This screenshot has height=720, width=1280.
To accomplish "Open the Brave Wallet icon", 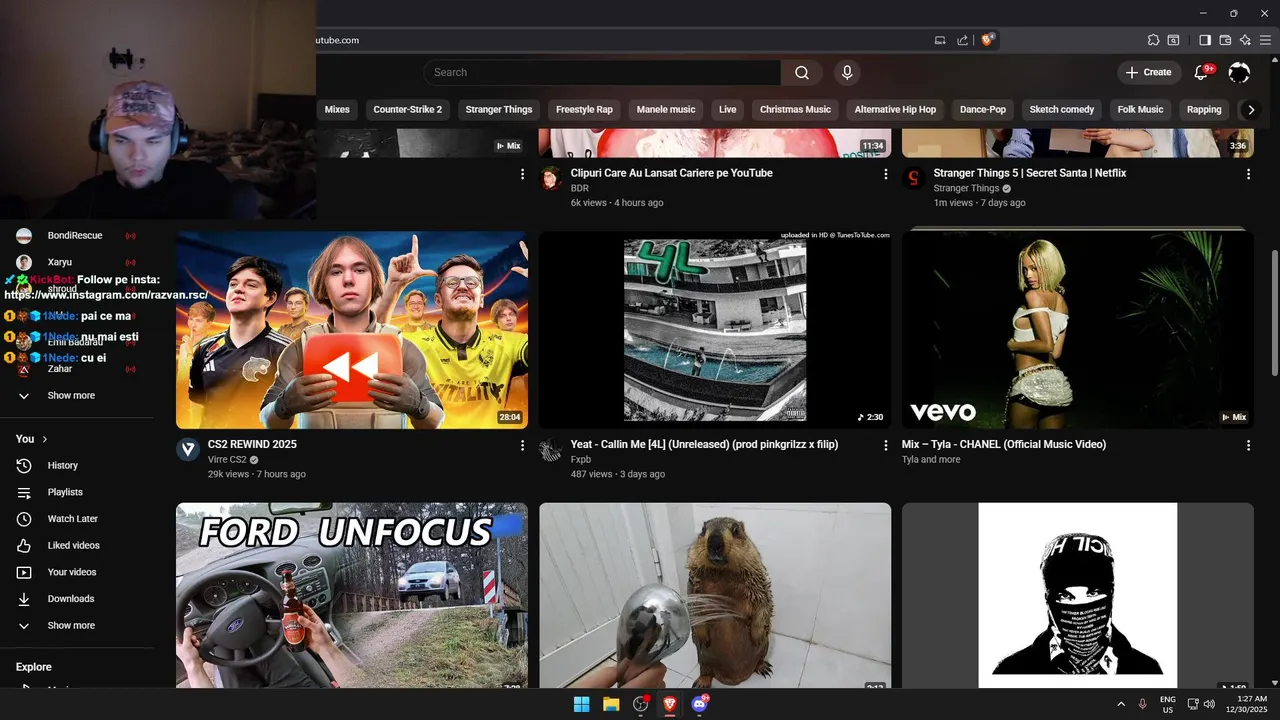I will coord(1225,40).
